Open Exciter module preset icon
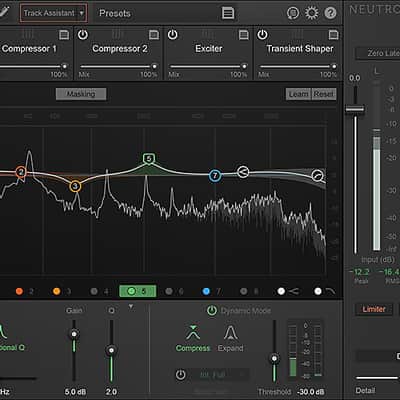400x400 pixels. click(x=244, y=35)
